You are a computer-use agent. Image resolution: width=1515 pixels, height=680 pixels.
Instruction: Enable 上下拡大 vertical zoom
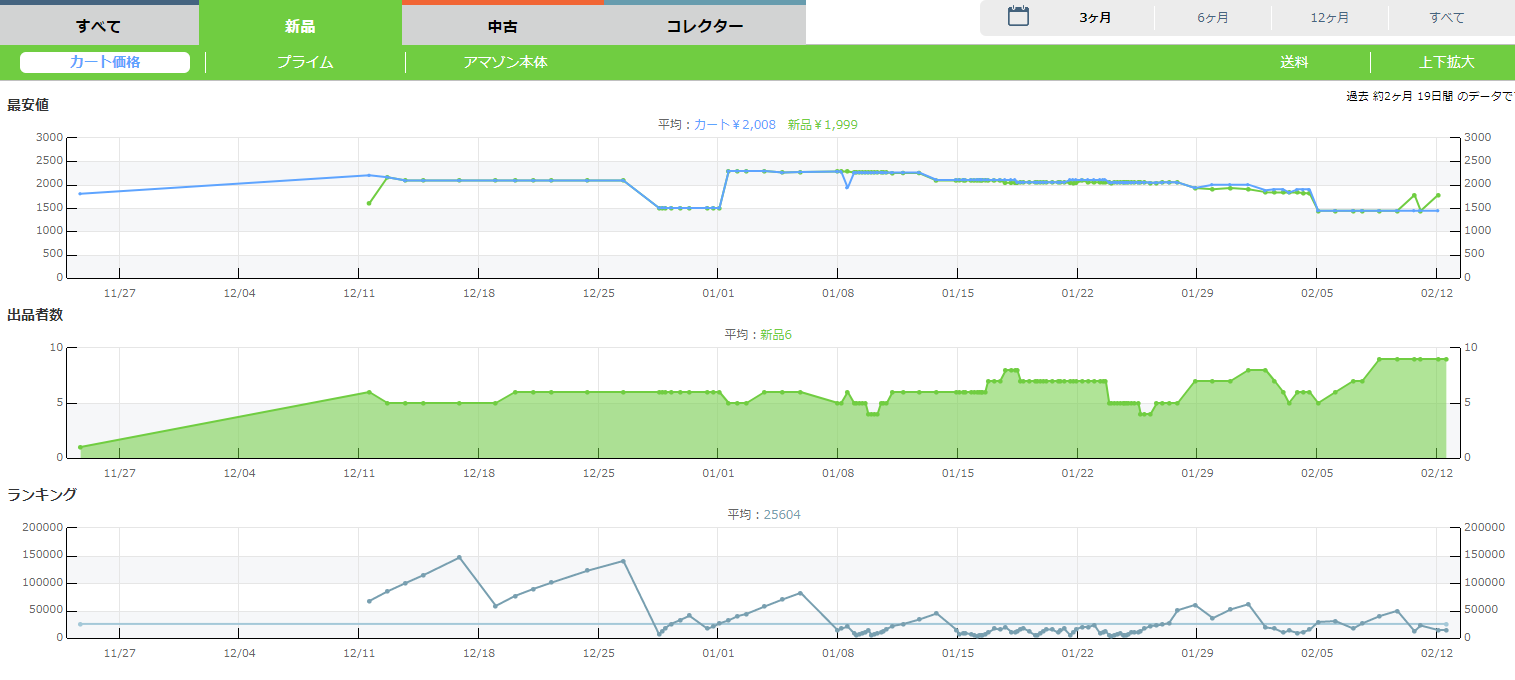(x=1446, y=62)
